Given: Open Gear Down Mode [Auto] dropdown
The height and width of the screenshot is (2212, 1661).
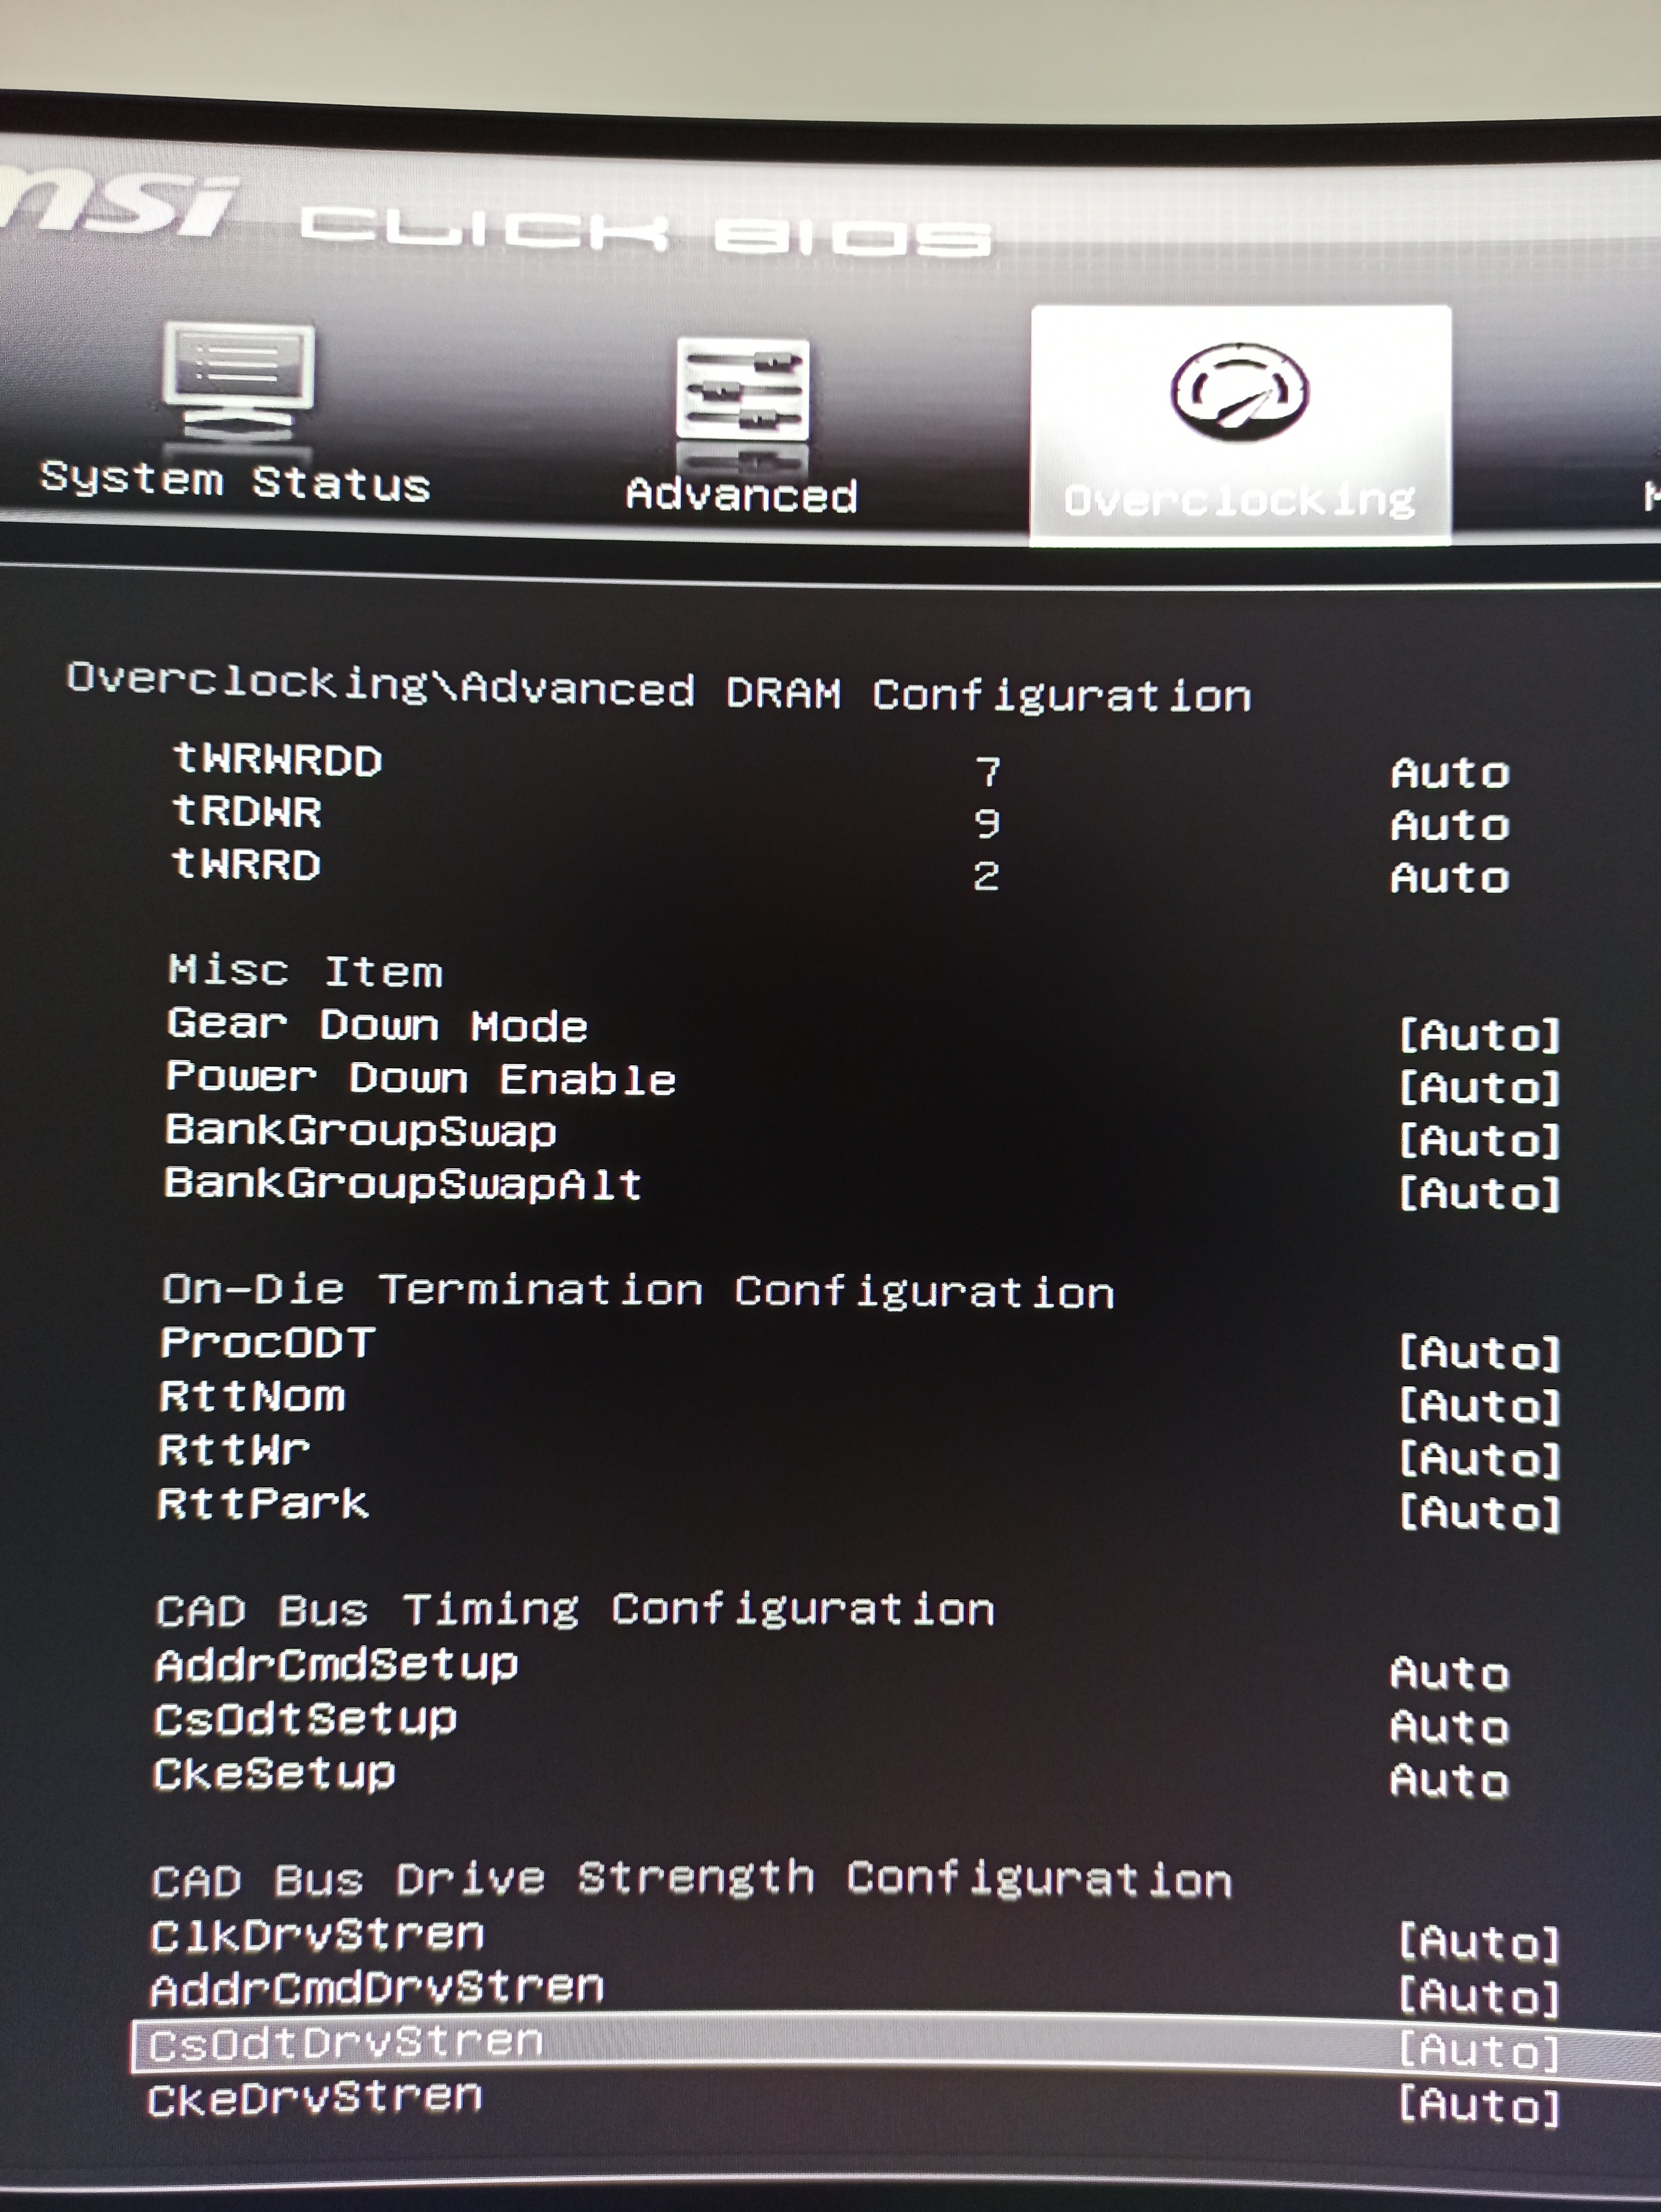Looking at the screenshot, I should 1479,1035.
